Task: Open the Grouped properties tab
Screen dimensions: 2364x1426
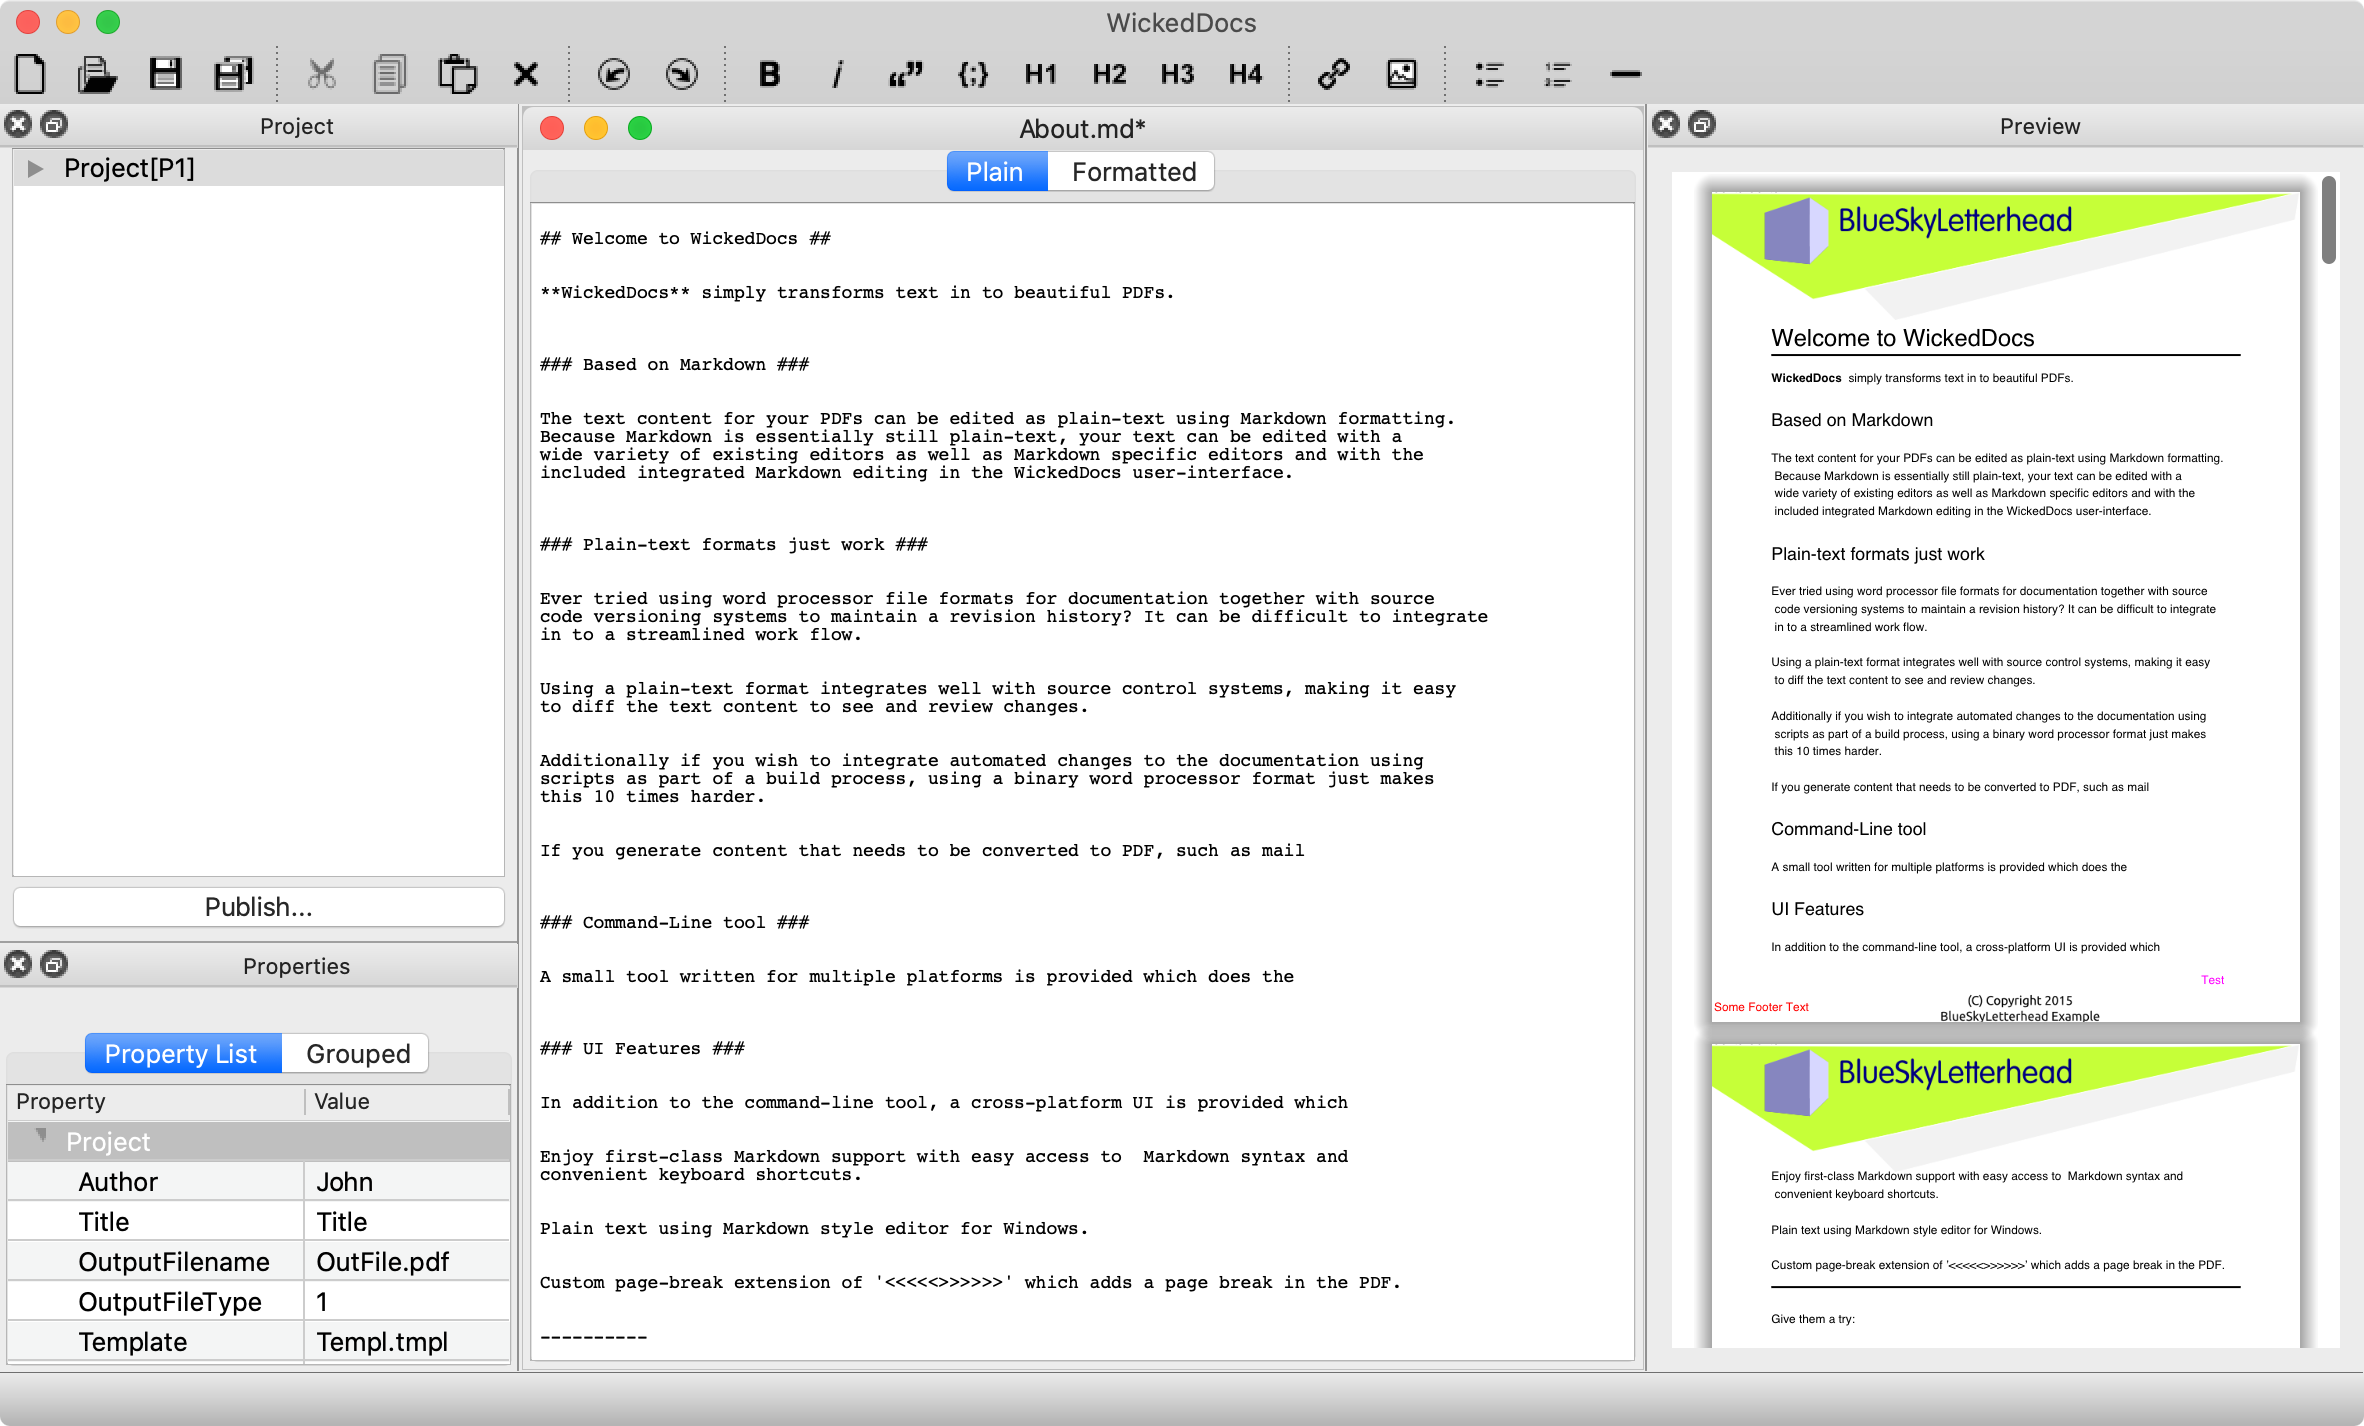Action: (x=356, y=1053)
